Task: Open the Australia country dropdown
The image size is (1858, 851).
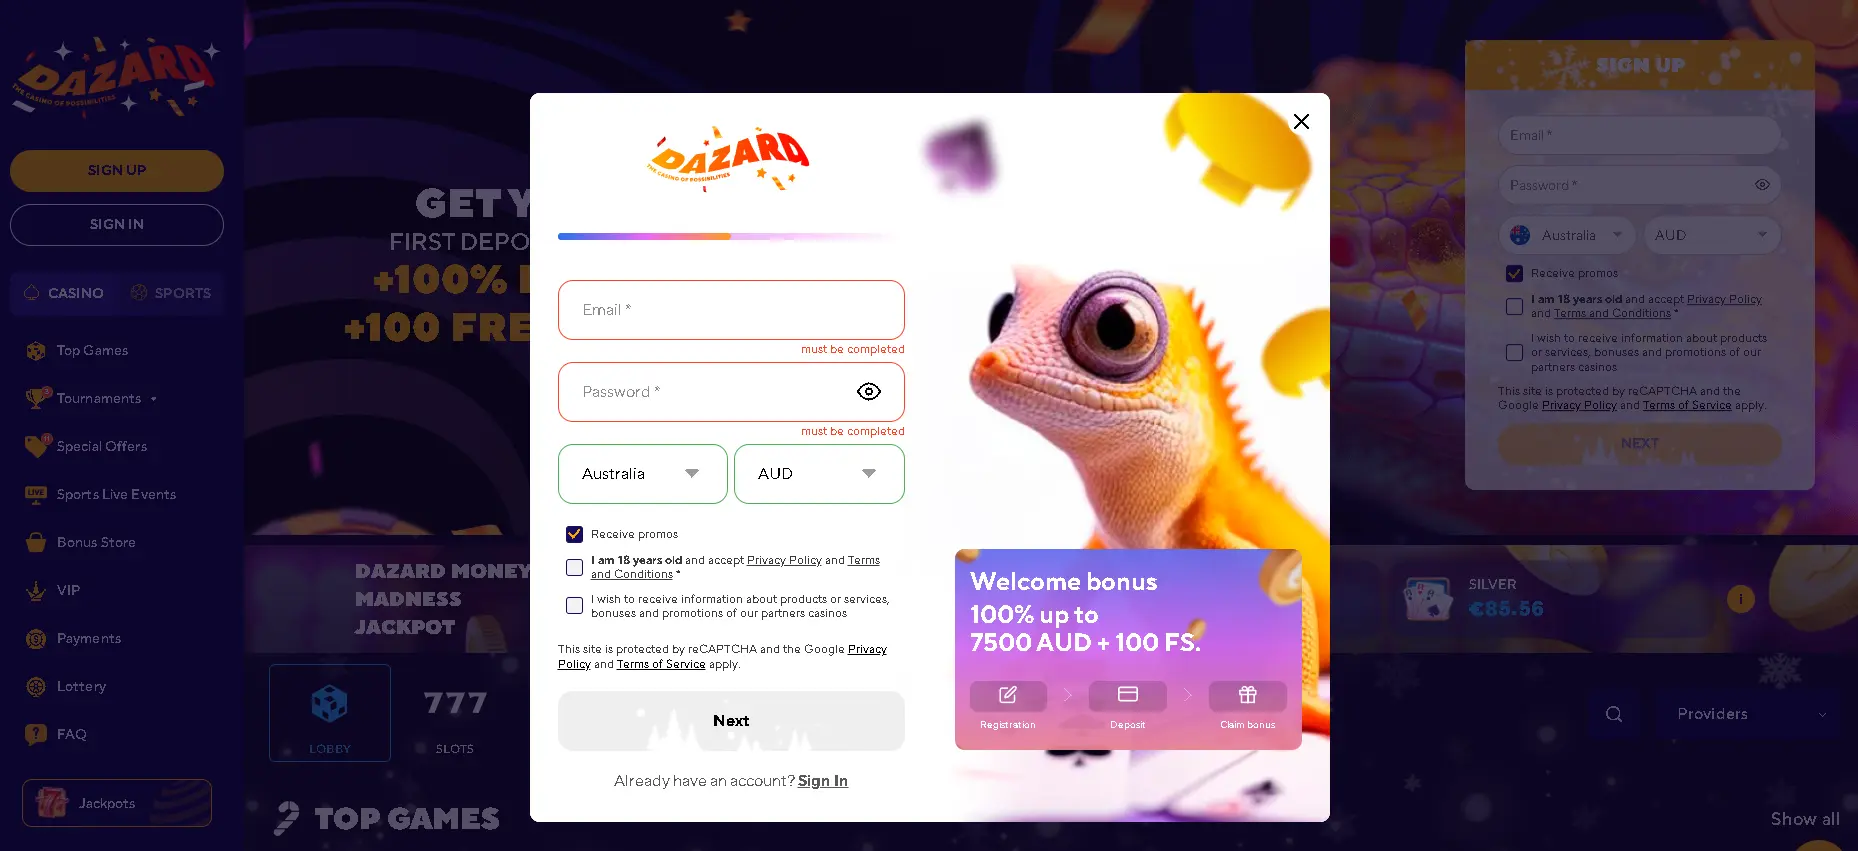Action: [643, 474]
